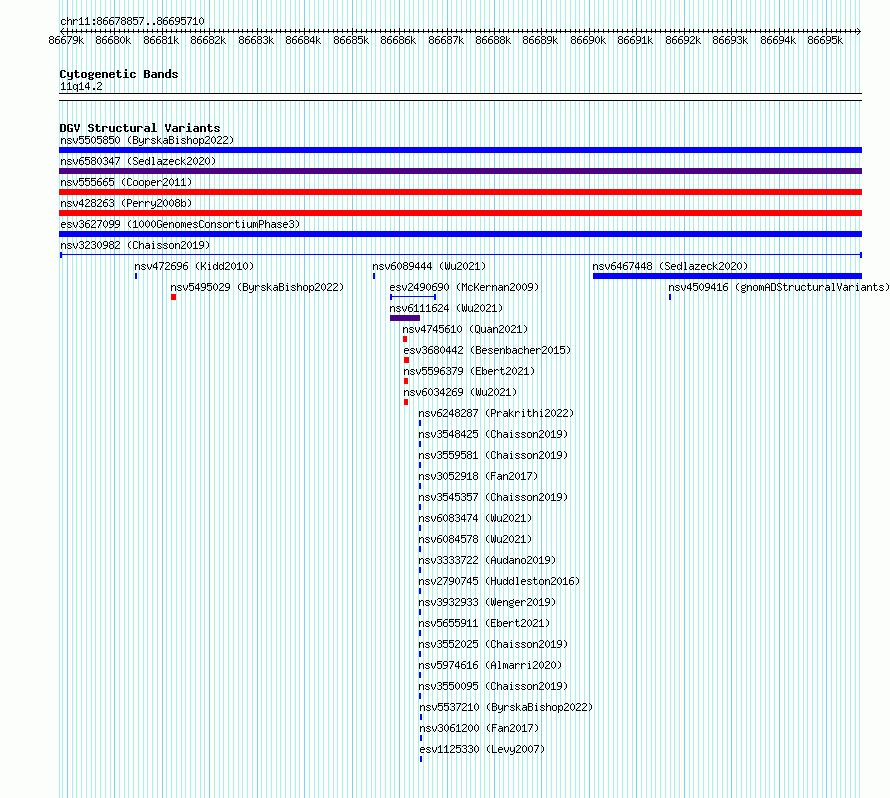Click the chr11:86678857..86695710 coordinate label
The image size is (890, 798).
pos(132,21)
